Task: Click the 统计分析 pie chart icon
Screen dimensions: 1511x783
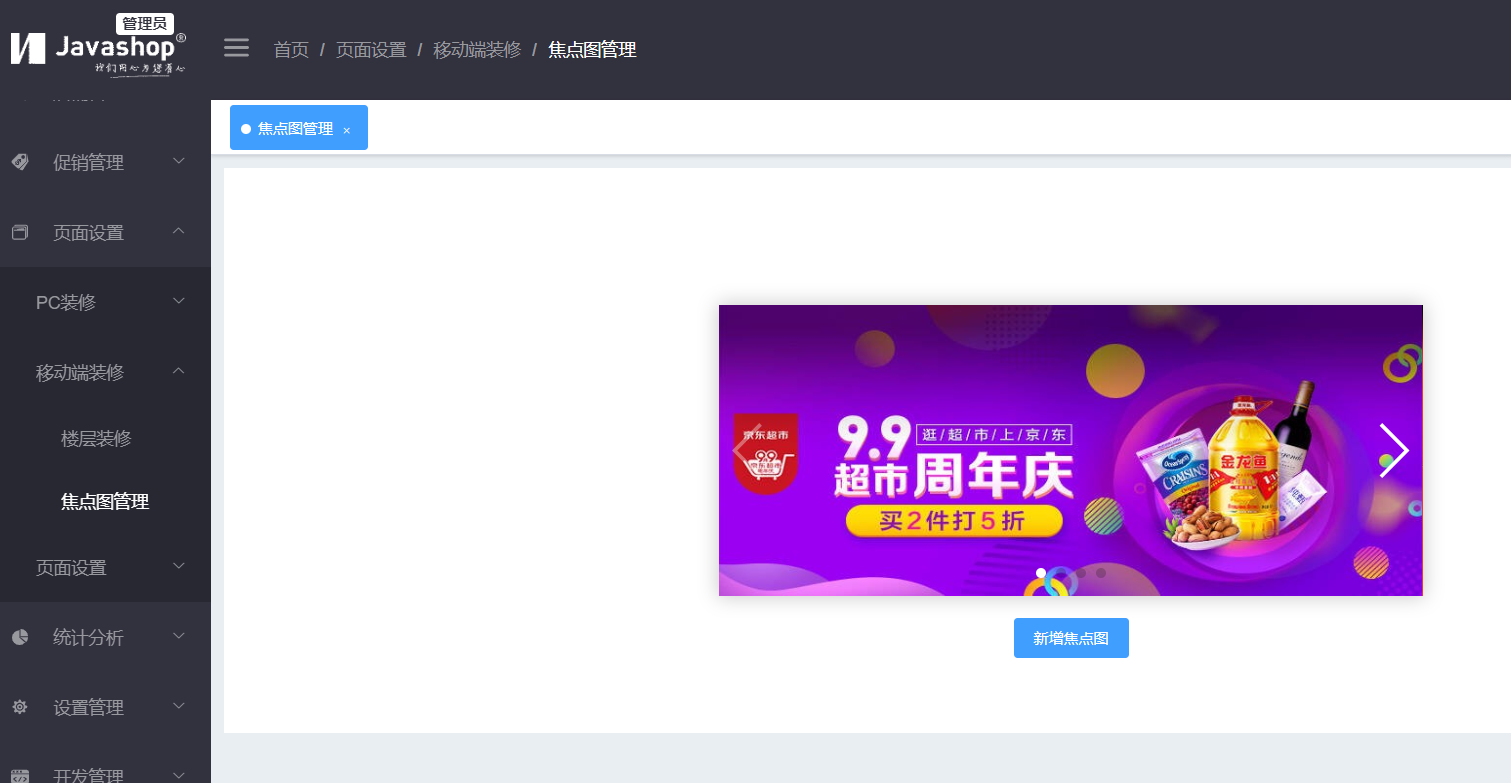Action: [x=20, y=637]
